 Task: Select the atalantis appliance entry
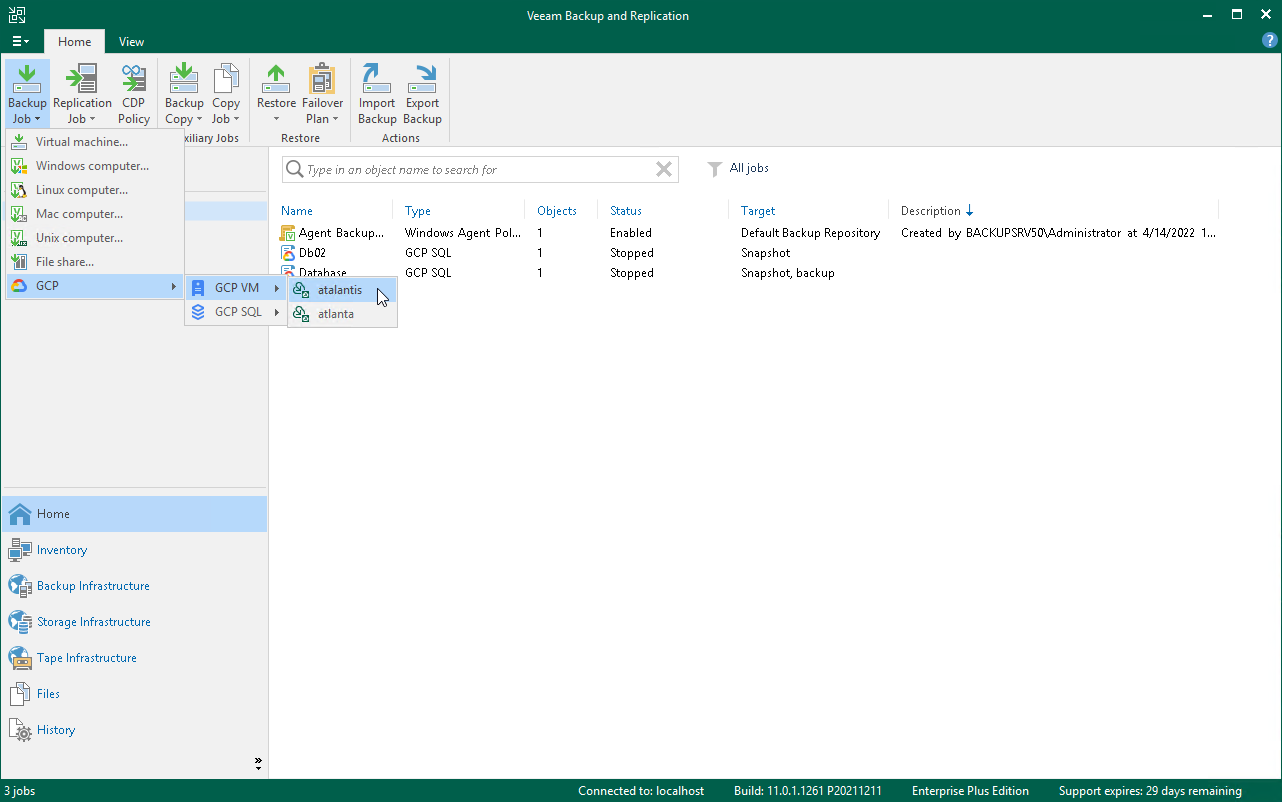342,290
